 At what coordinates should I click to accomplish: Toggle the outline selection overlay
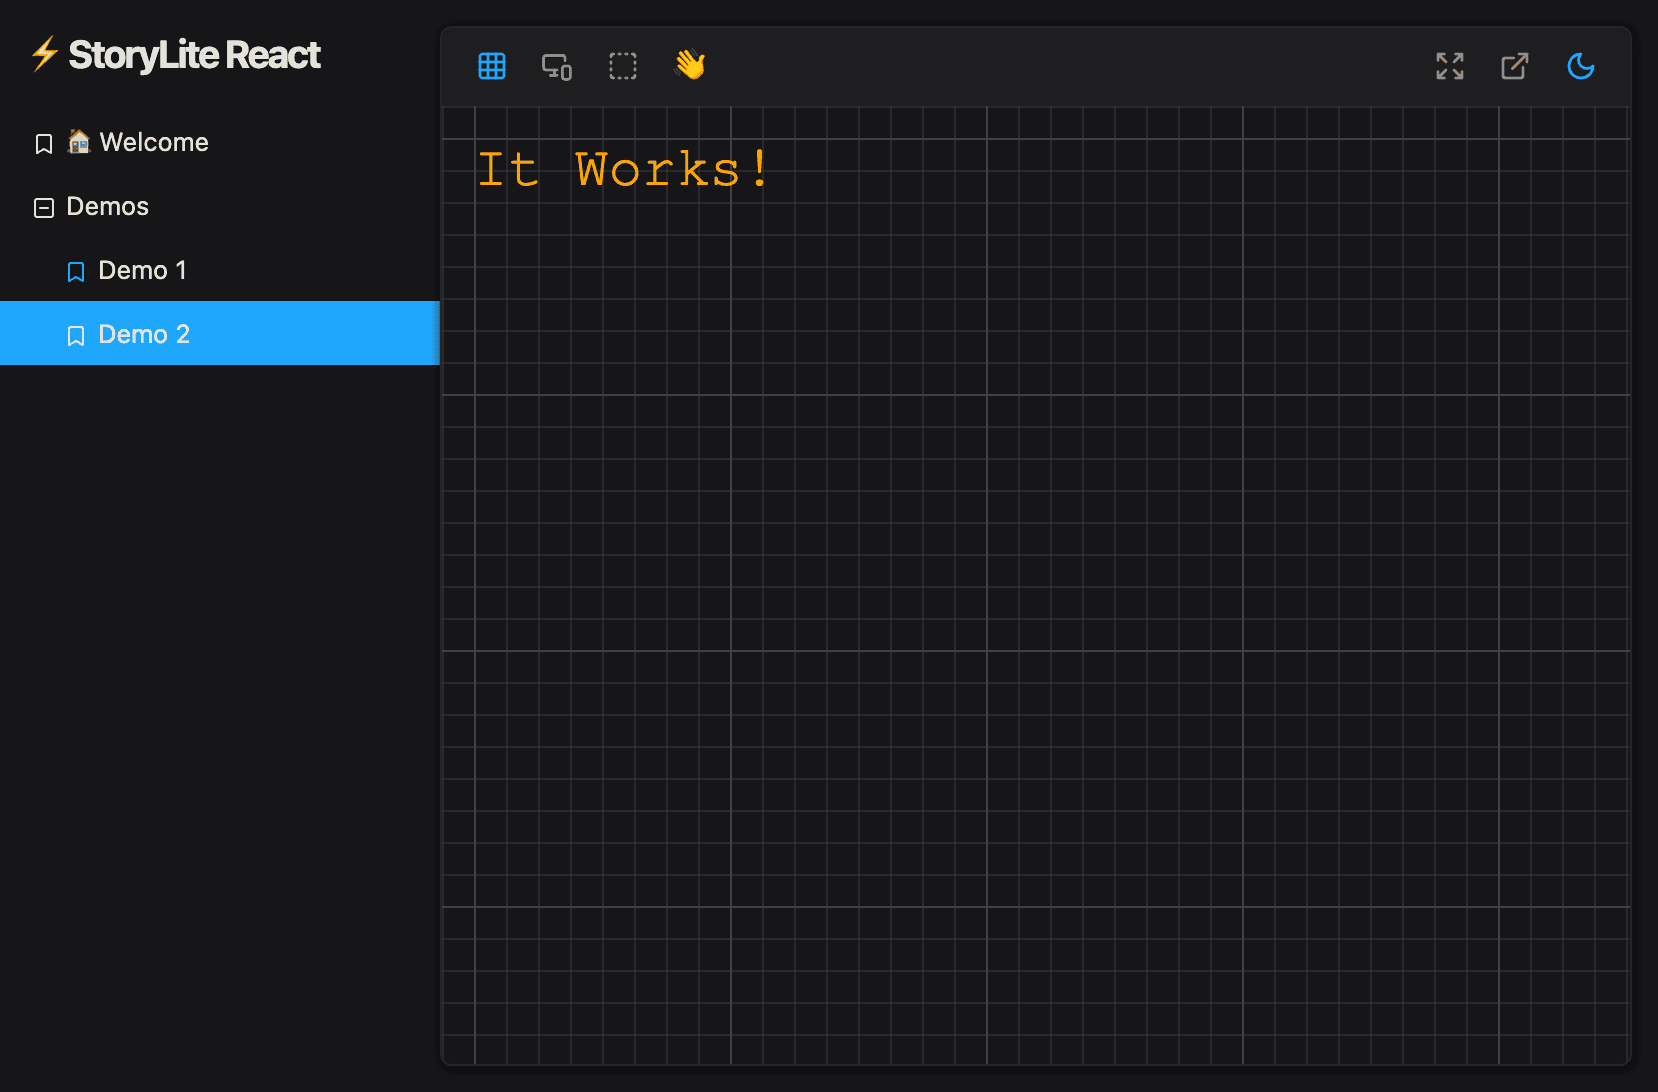click(623, 66)
